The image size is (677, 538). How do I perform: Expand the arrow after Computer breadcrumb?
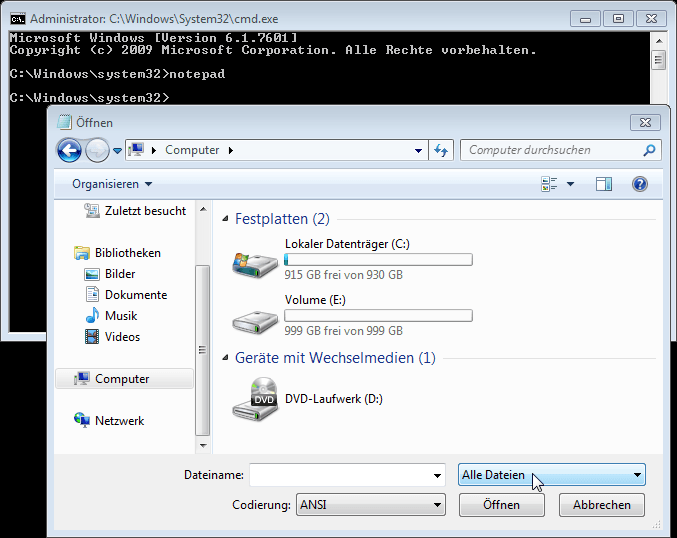(x=231, y=150)
